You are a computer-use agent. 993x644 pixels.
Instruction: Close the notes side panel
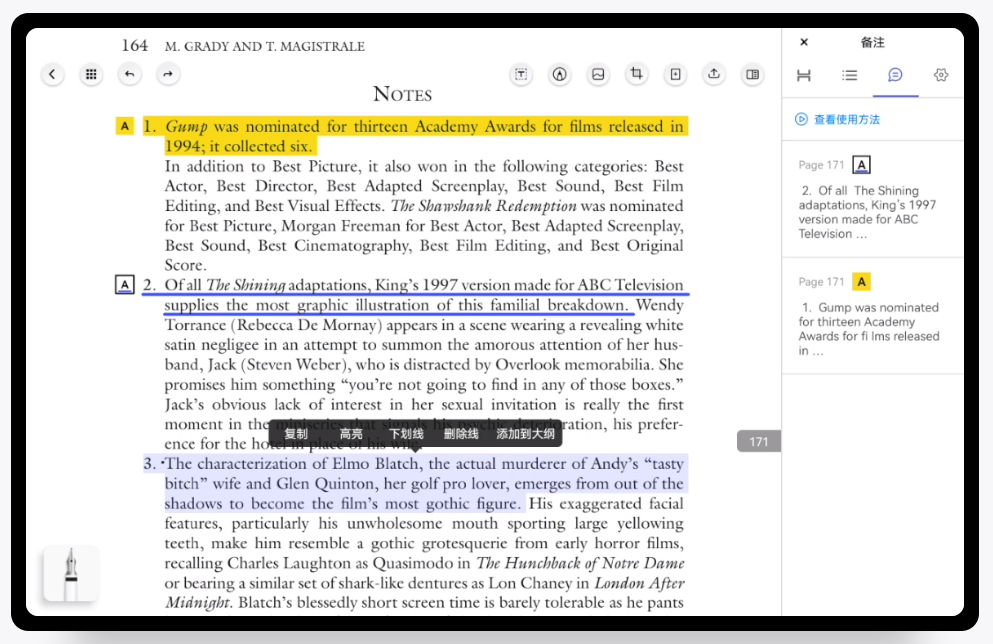pyautogui.click(x=804, y=42)
